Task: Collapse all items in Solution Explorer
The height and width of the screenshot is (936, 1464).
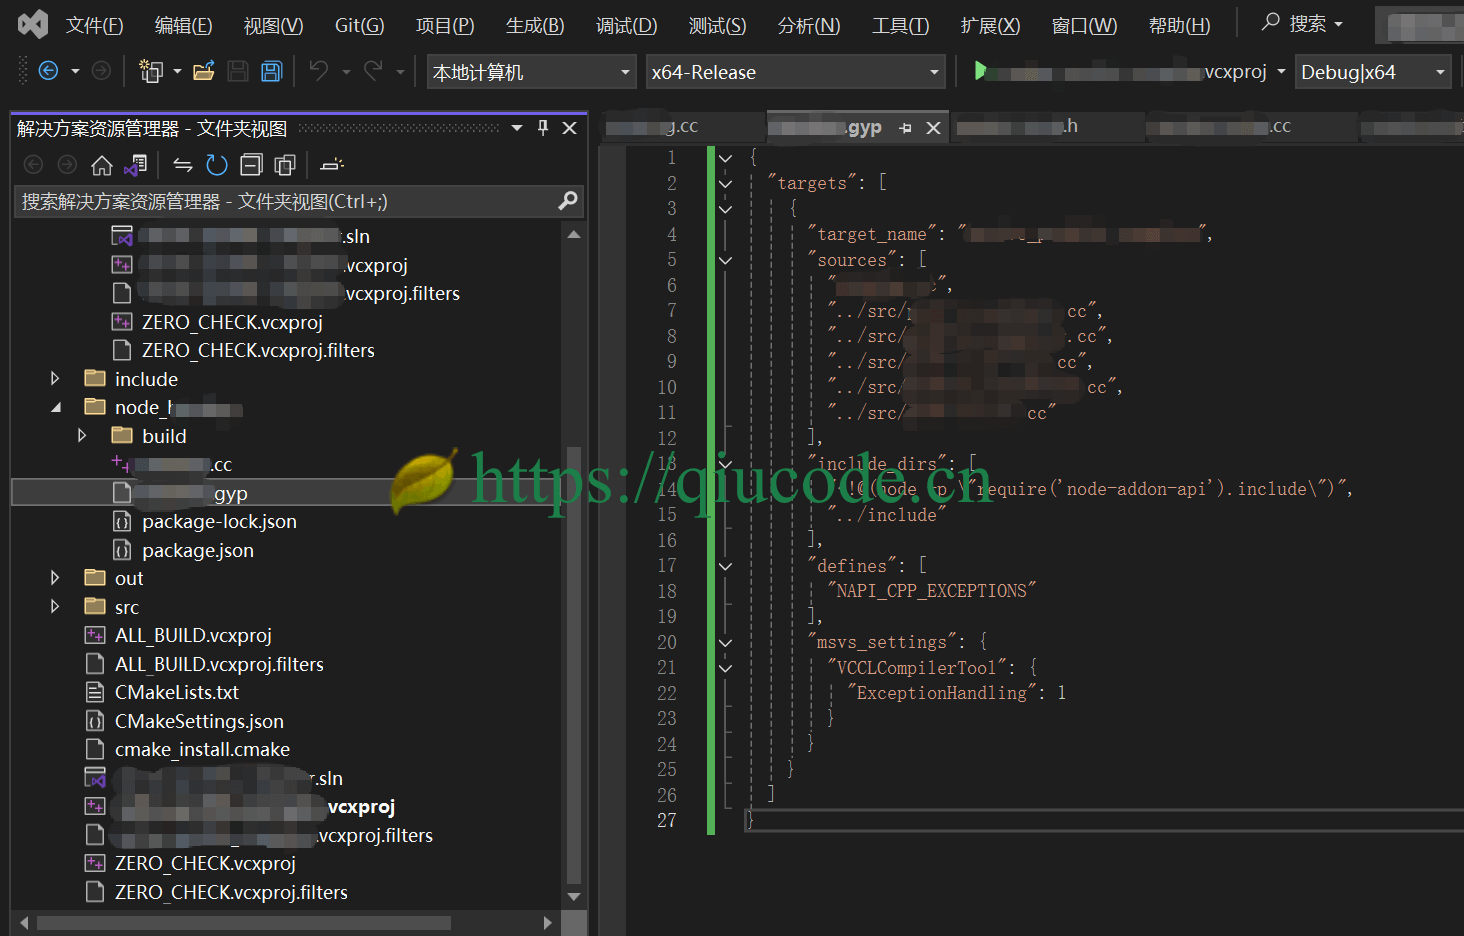Action: 252,165
